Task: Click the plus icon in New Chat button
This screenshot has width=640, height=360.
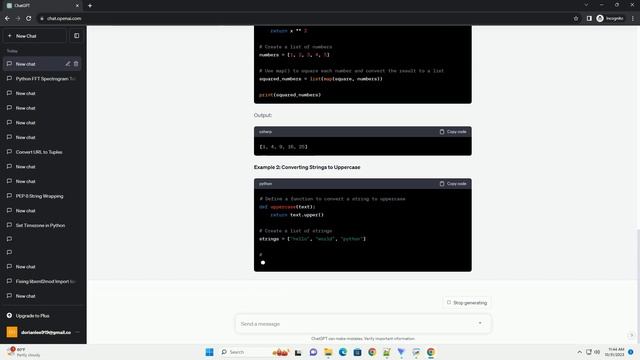Action: (x=10, y=36)
